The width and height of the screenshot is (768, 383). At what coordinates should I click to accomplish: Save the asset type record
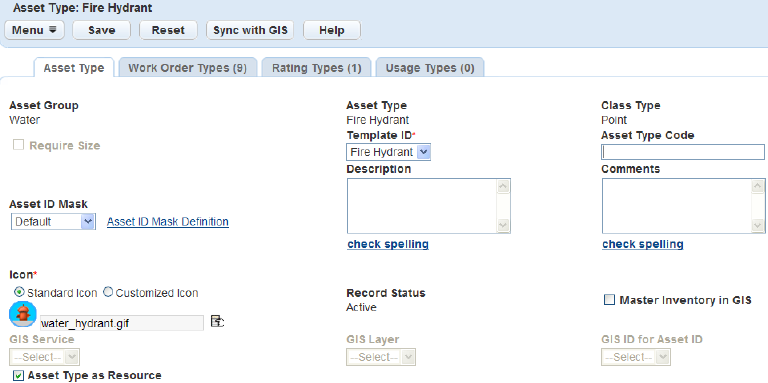pyautogui.click(x=101, y=30)
